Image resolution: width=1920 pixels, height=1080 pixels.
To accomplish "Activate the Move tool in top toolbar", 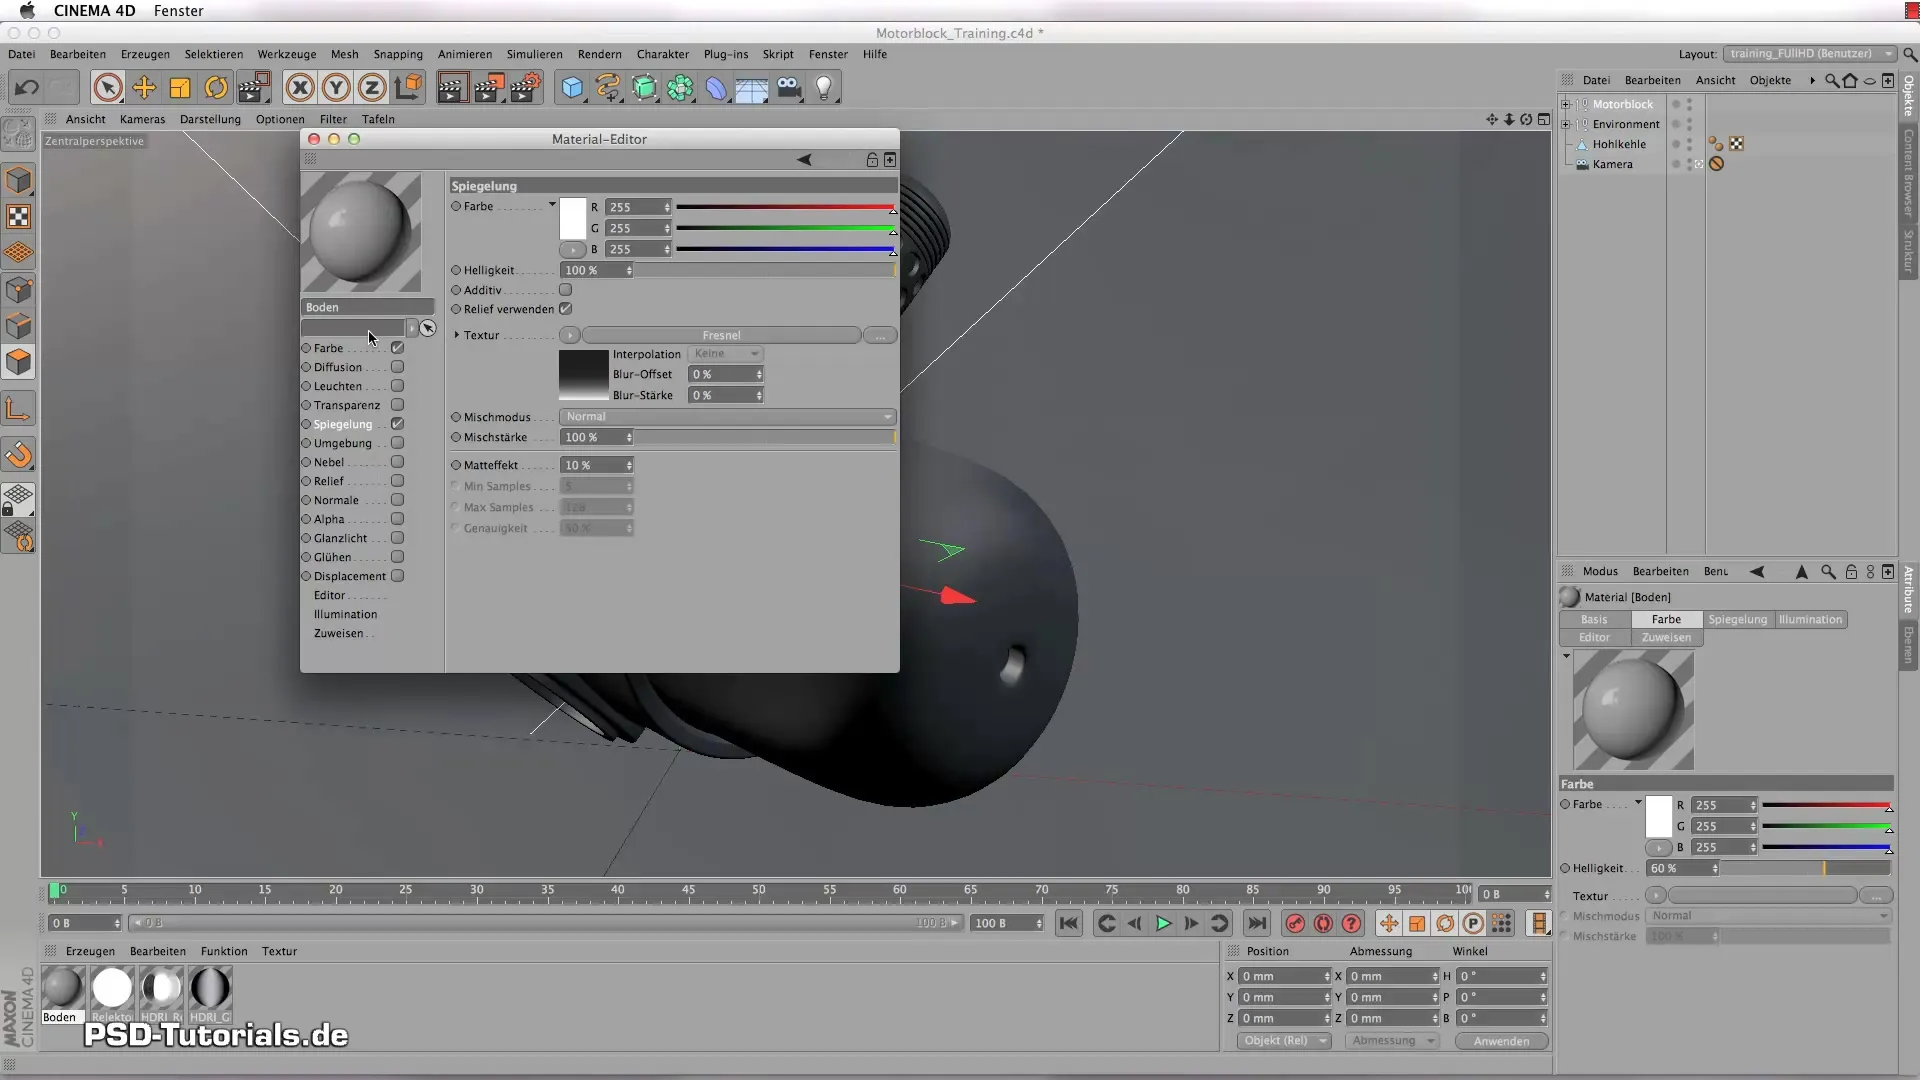I will coord(144,88).
